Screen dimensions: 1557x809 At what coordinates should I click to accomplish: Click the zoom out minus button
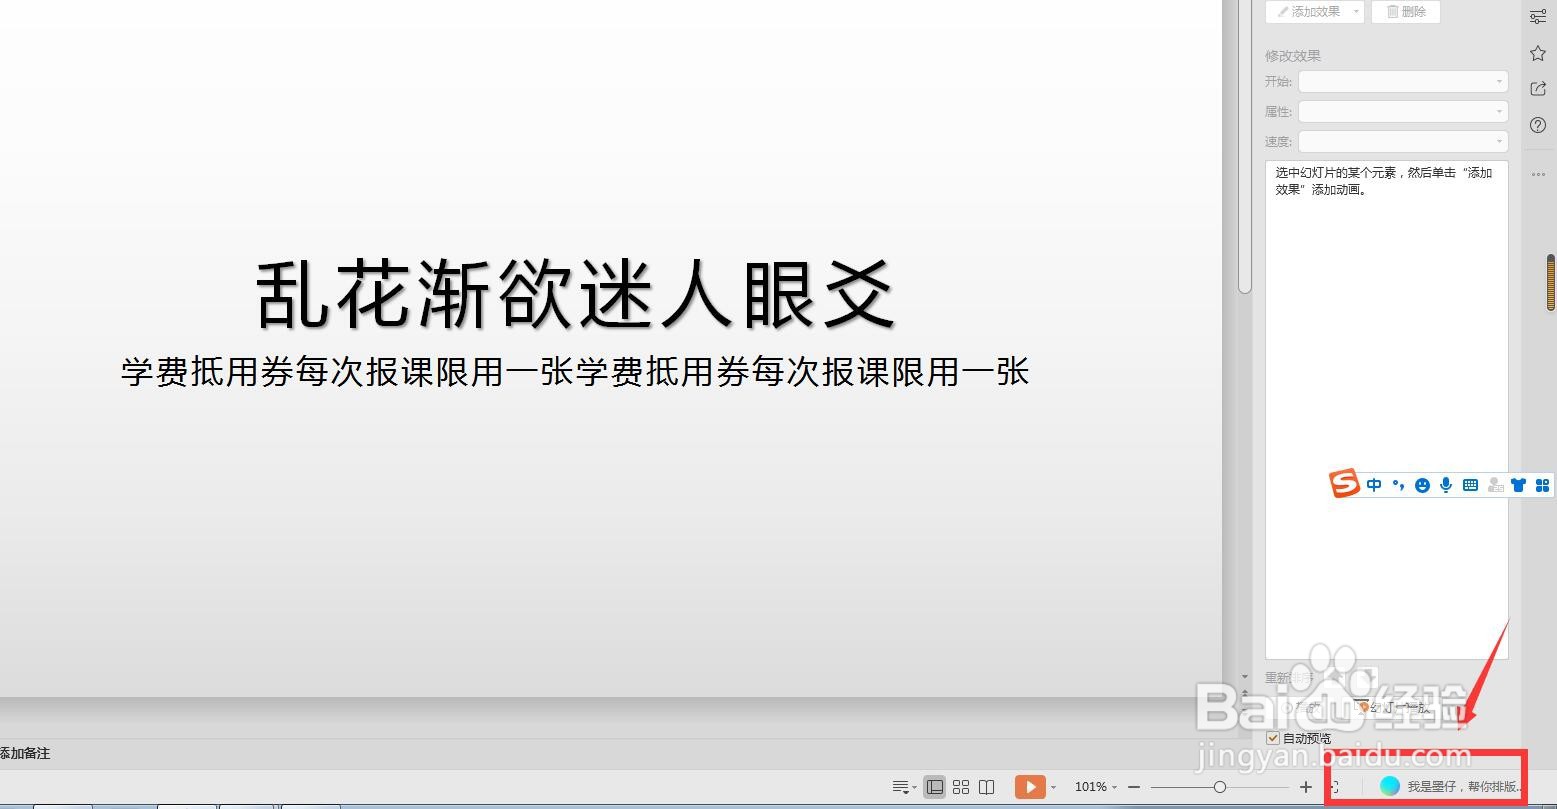[x=1133, y=787]
